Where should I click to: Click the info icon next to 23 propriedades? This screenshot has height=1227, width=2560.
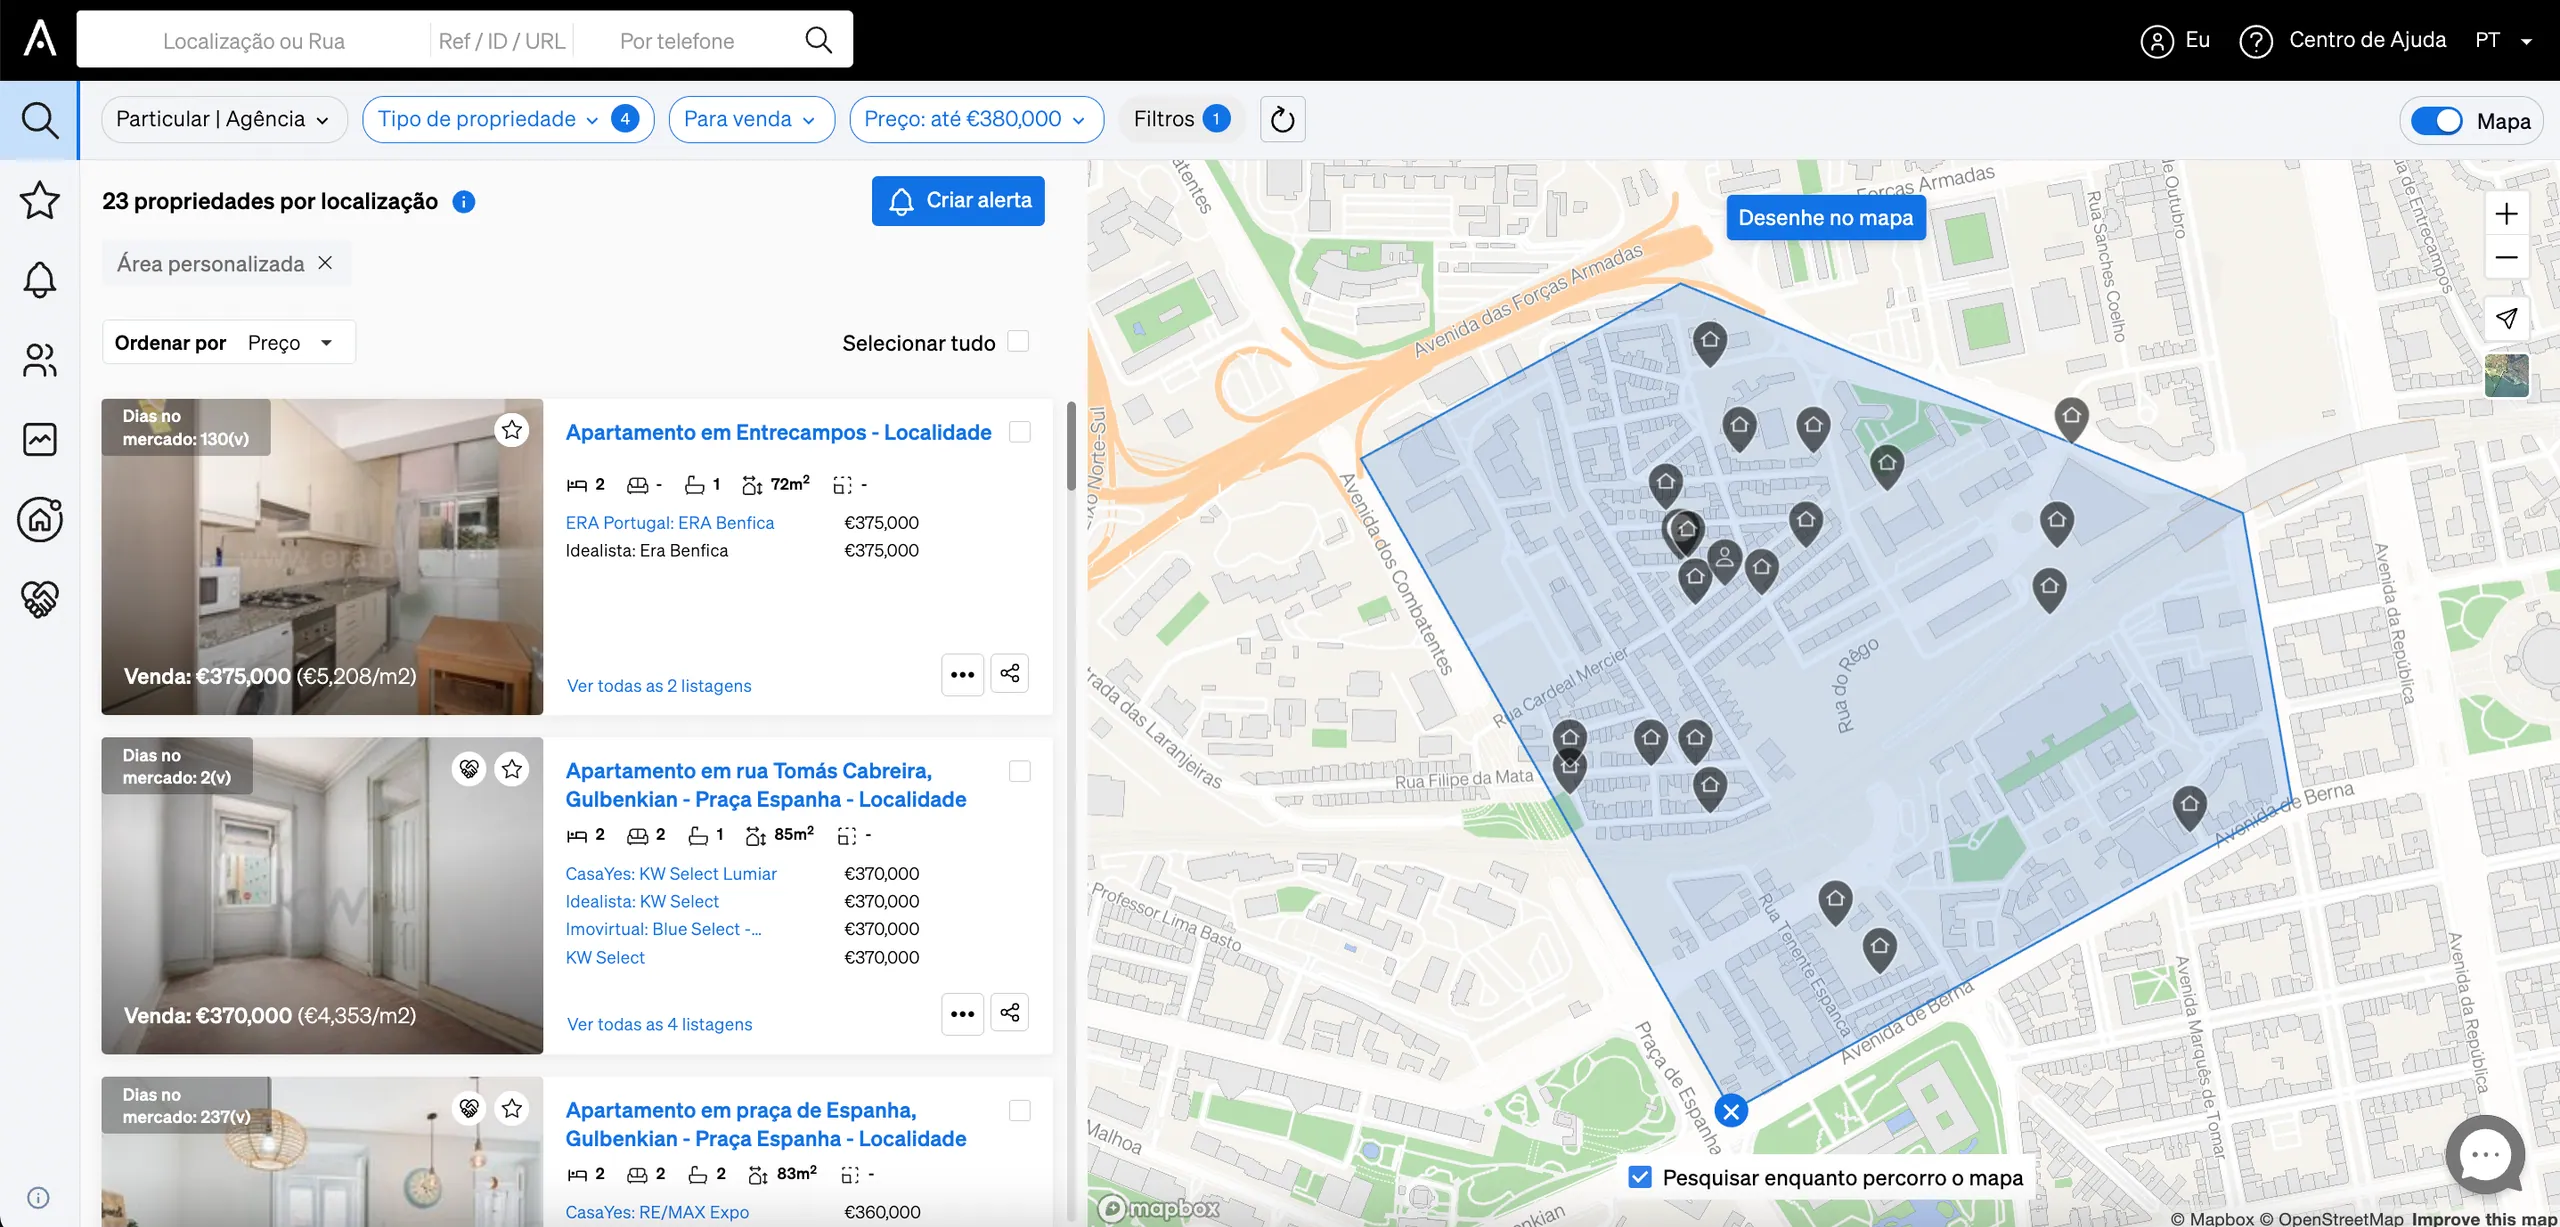(x=463, y=202)
